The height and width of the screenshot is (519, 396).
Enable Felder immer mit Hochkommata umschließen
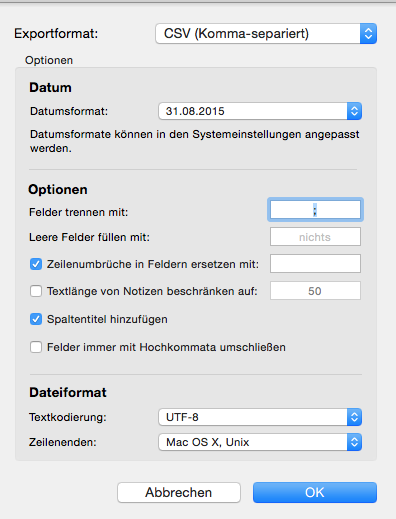[36, 347]
